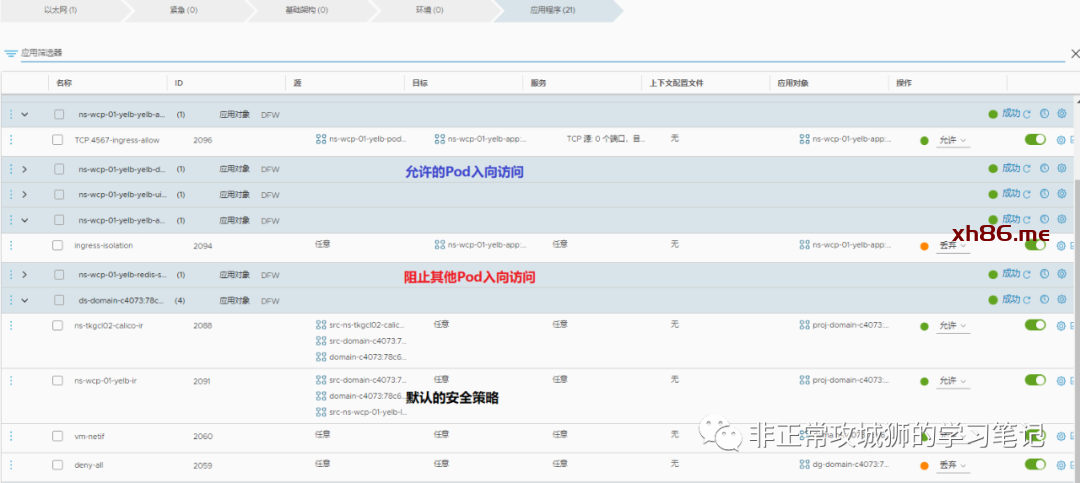This screenshot has height=483, width=1080.
Task: Open three-dot menu for TCP 4567-ingress-allow rule
Action: [11, 140]
